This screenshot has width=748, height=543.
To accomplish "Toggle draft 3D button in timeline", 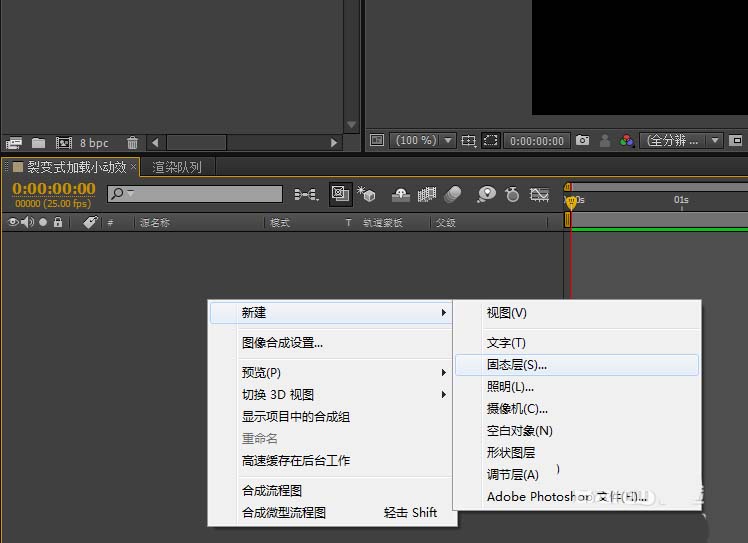I will point(366,194).
